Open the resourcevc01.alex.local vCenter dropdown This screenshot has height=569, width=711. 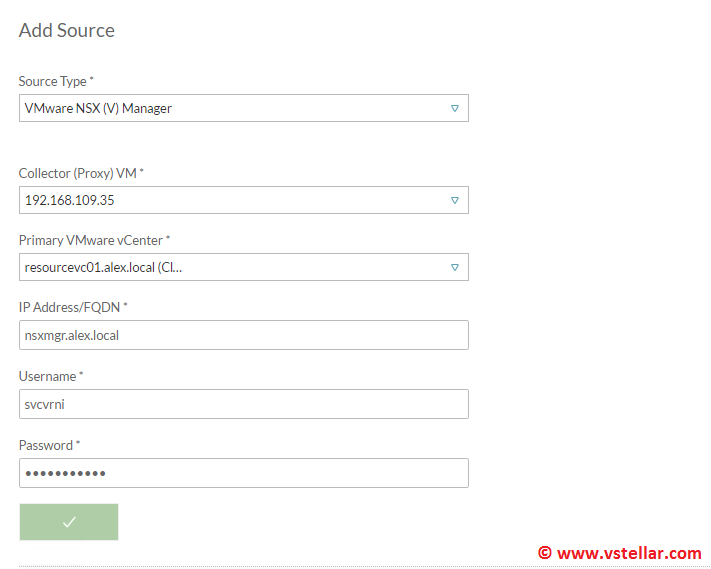[243, 267]
